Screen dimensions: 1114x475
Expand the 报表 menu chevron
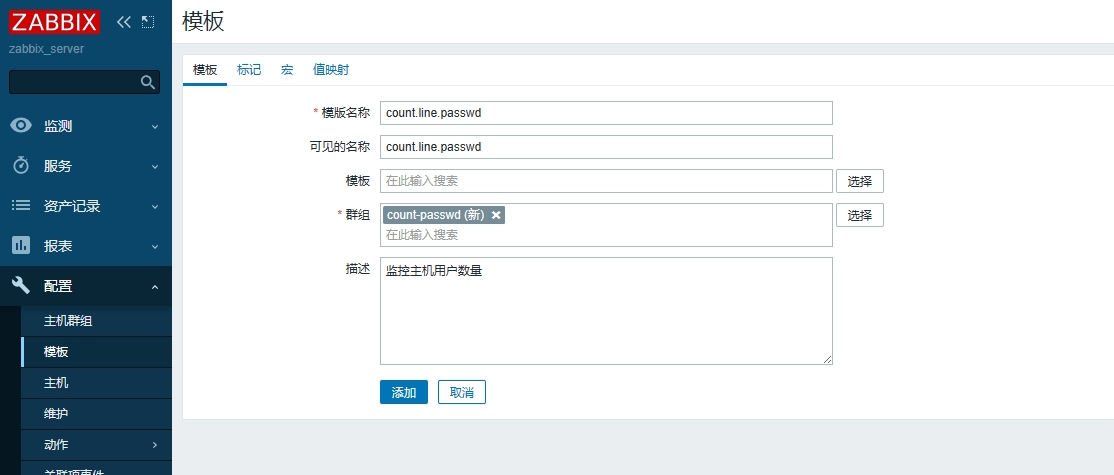coord(155,247)
